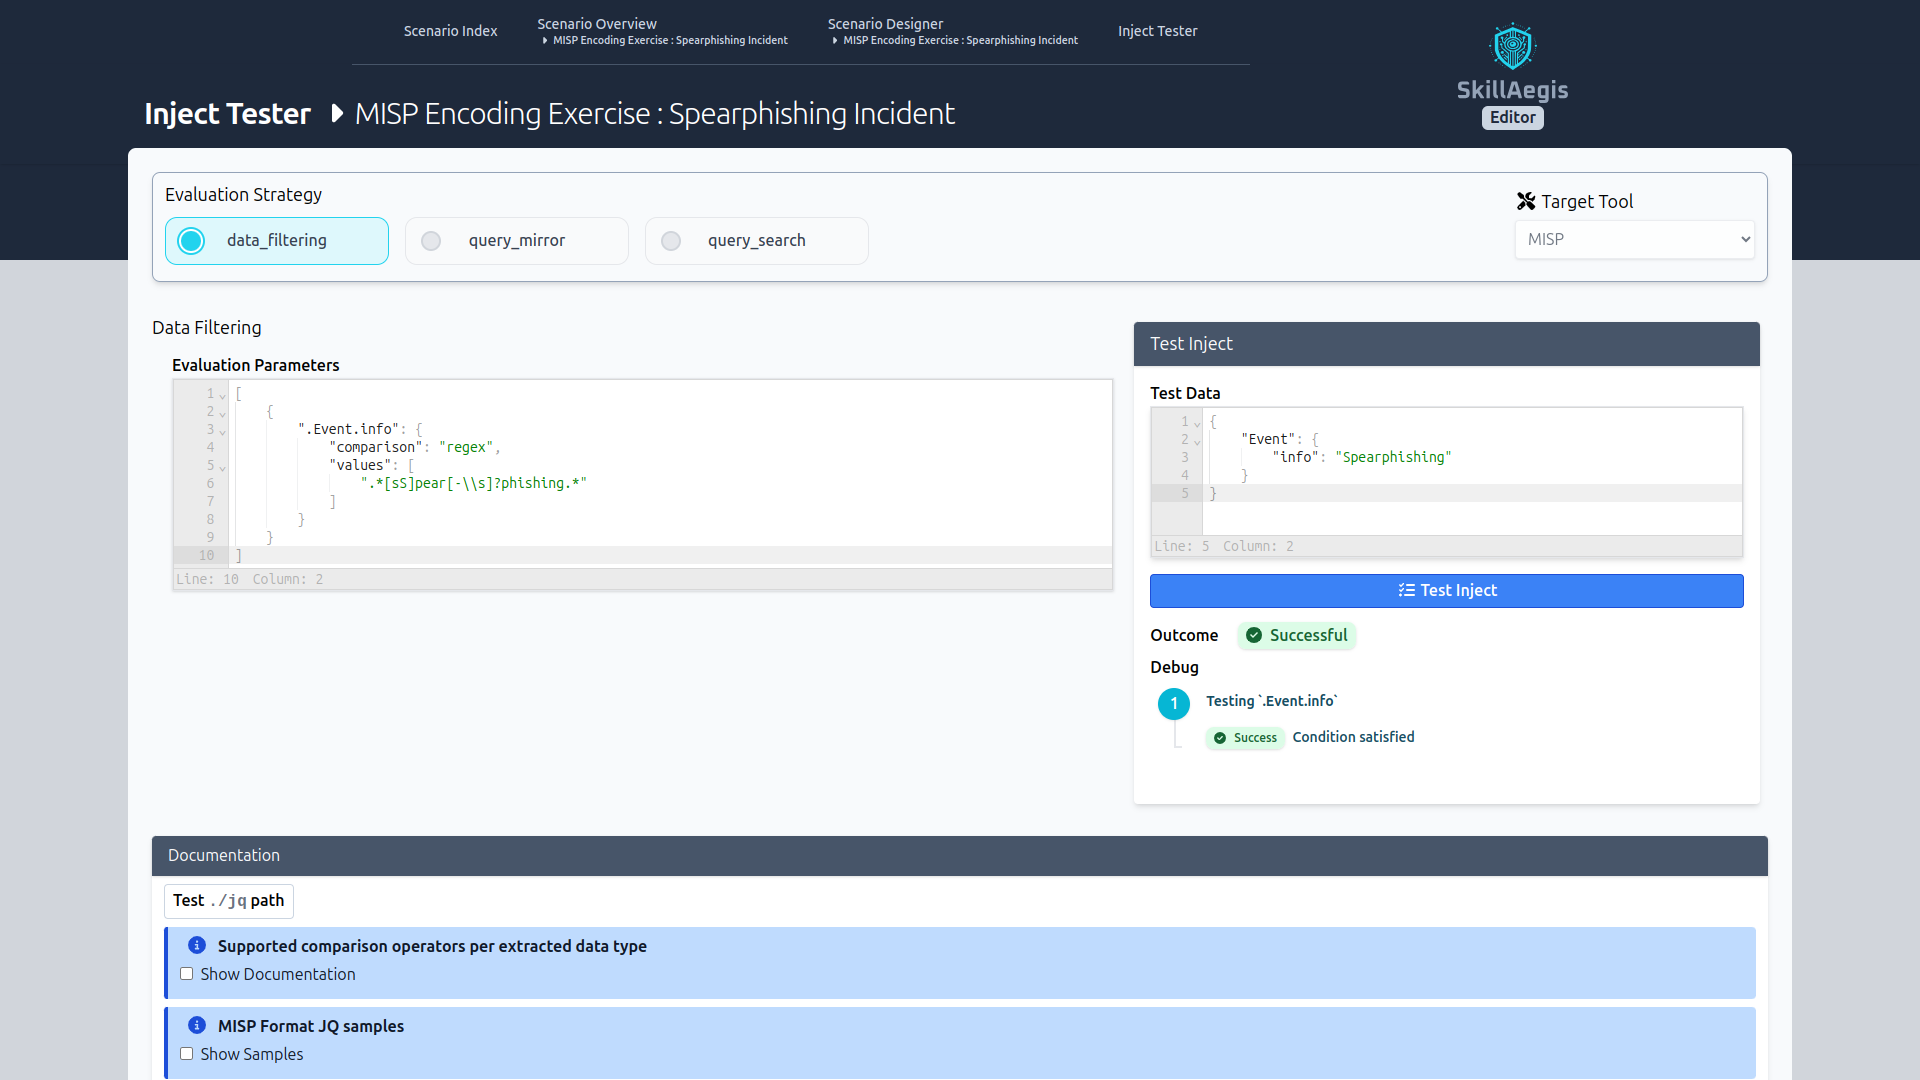
Task: Select the query_search radio button
Action: [x=670, y=240]
